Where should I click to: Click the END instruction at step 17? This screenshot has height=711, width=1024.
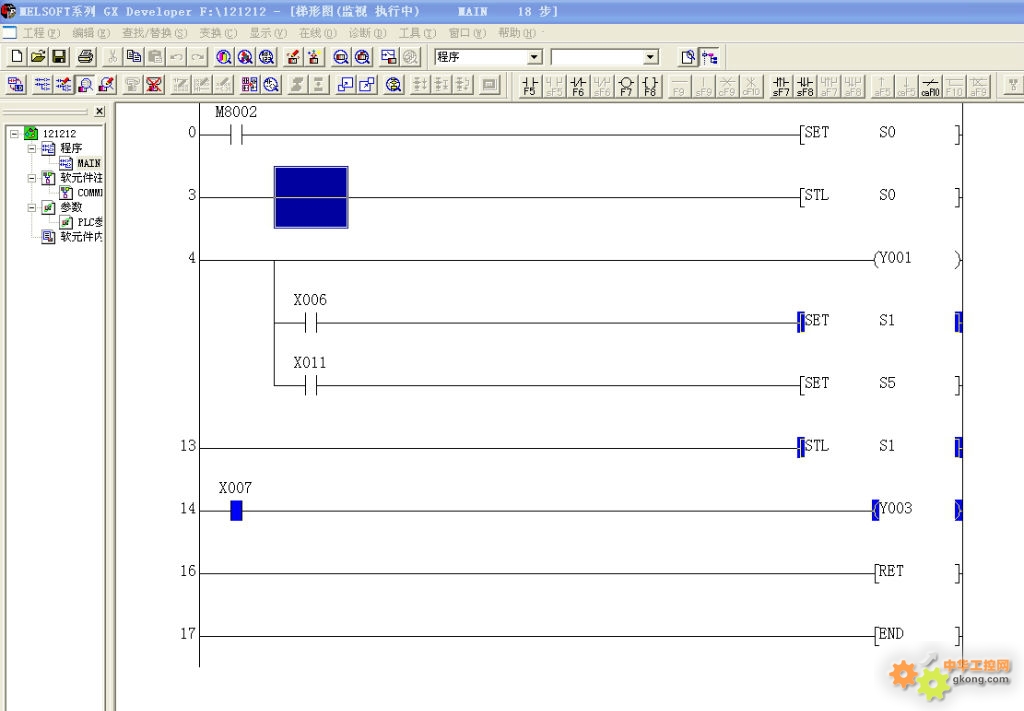click(918, 635)
